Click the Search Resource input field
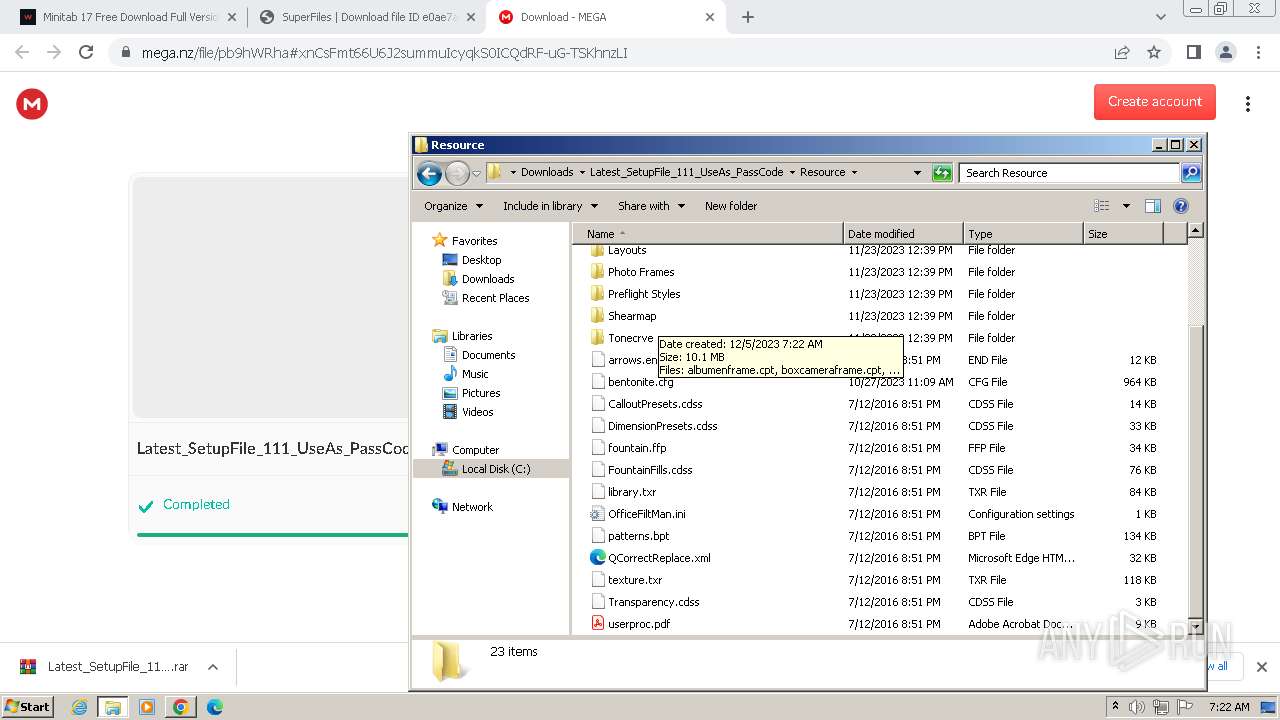1280x720 pixels. pos(1069,173)
